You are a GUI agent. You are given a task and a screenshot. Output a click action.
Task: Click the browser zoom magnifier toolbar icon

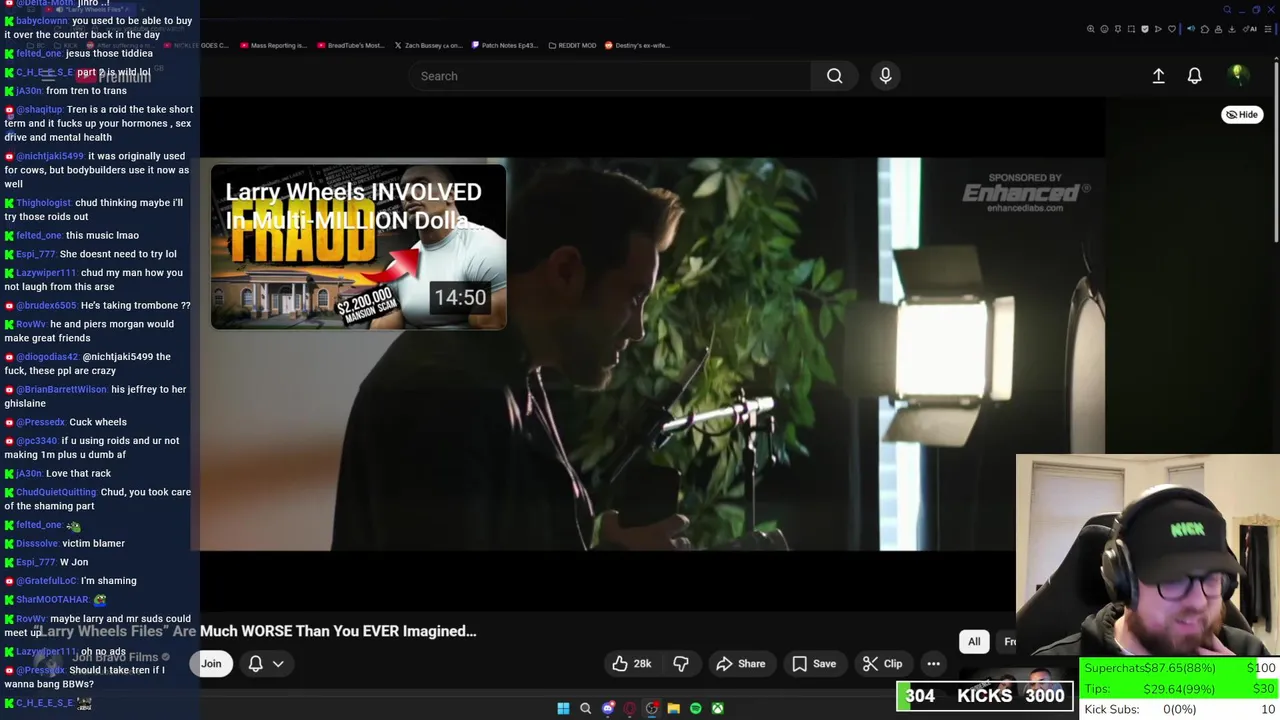pos(1091,29)
